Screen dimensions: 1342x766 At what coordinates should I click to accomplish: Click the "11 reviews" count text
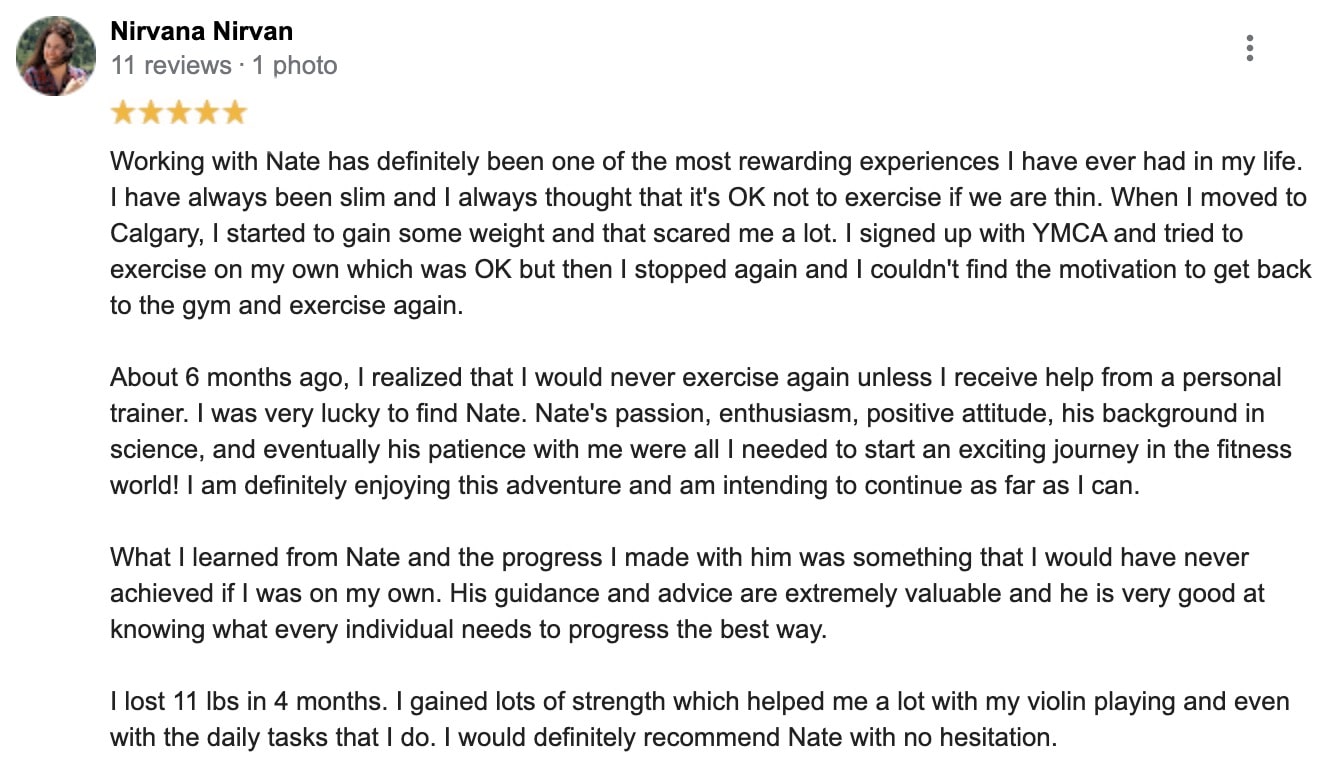[x=171, y=66]
